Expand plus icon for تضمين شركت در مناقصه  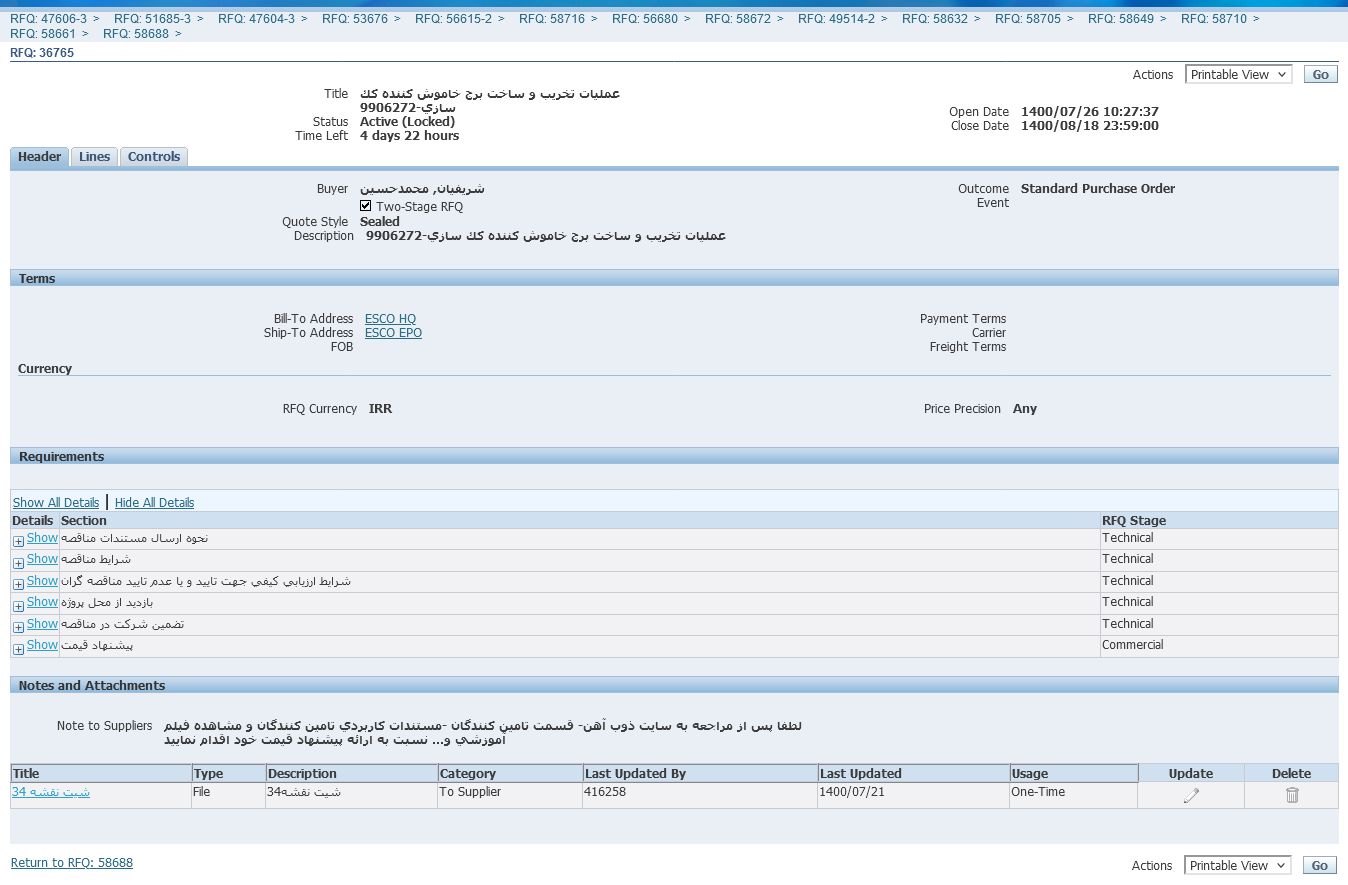click(18, 627)
